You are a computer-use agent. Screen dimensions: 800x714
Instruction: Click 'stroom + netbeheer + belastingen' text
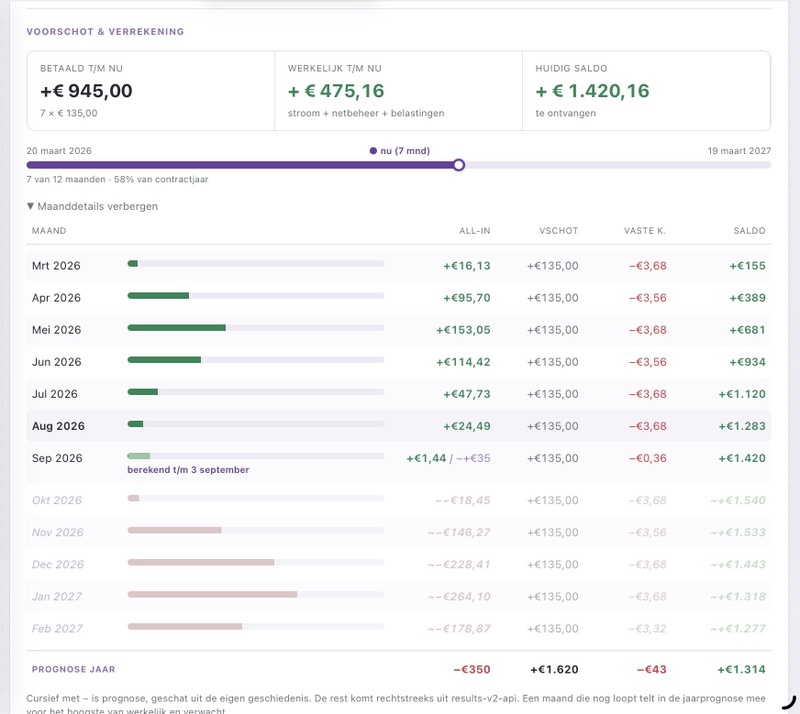366,113
